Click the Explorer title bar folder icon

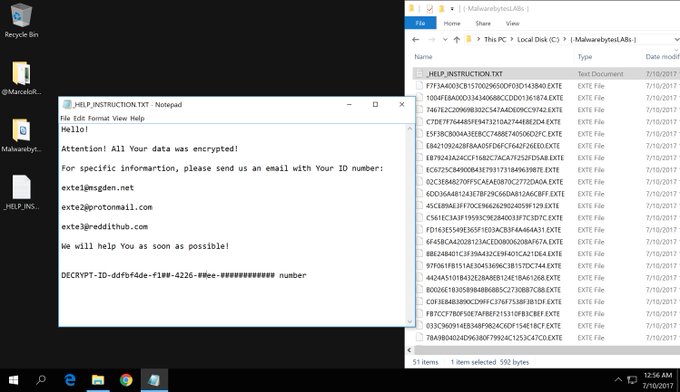412,8
